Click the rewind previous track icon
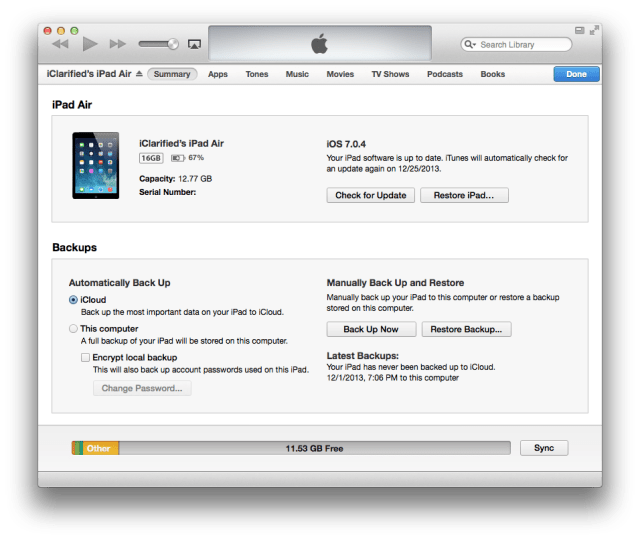640x540 pixels. point(60,44)
